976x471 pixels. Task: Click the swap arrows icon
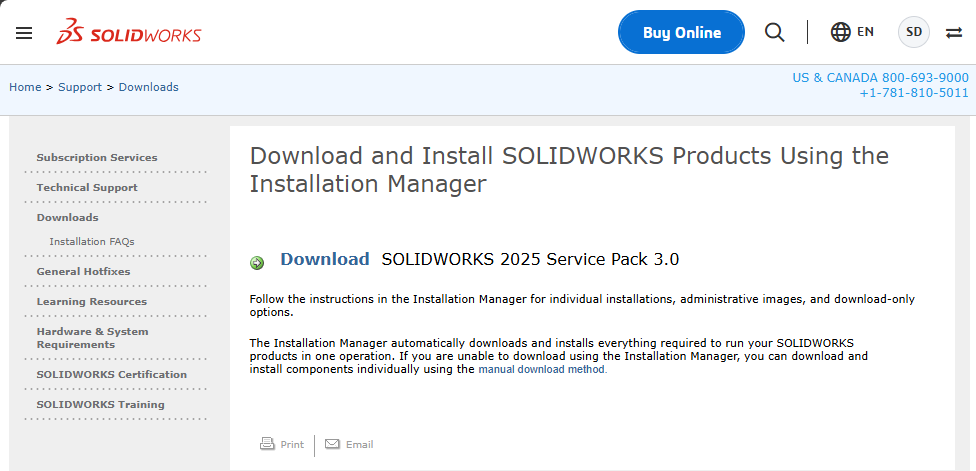point(954,32)
